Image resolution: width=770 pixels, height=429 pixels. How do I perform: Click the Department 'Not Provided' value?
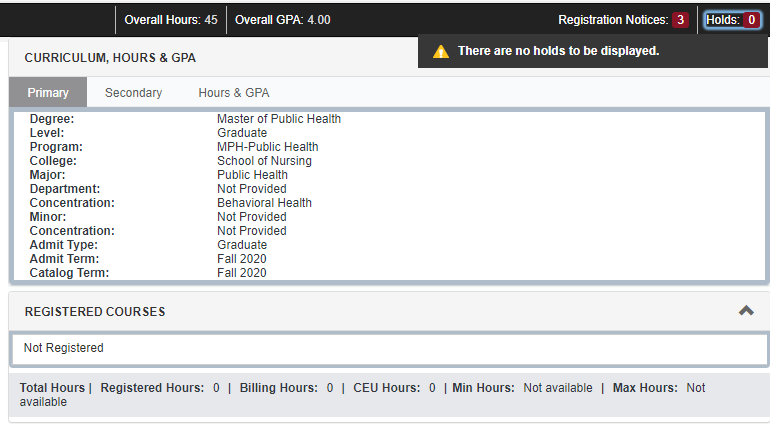pos(252,188)
